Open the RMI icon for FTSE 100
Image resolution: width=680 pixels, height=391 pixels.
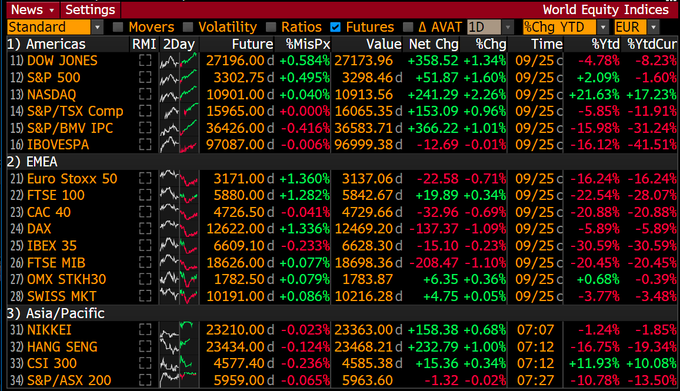[x=145, y=196]
